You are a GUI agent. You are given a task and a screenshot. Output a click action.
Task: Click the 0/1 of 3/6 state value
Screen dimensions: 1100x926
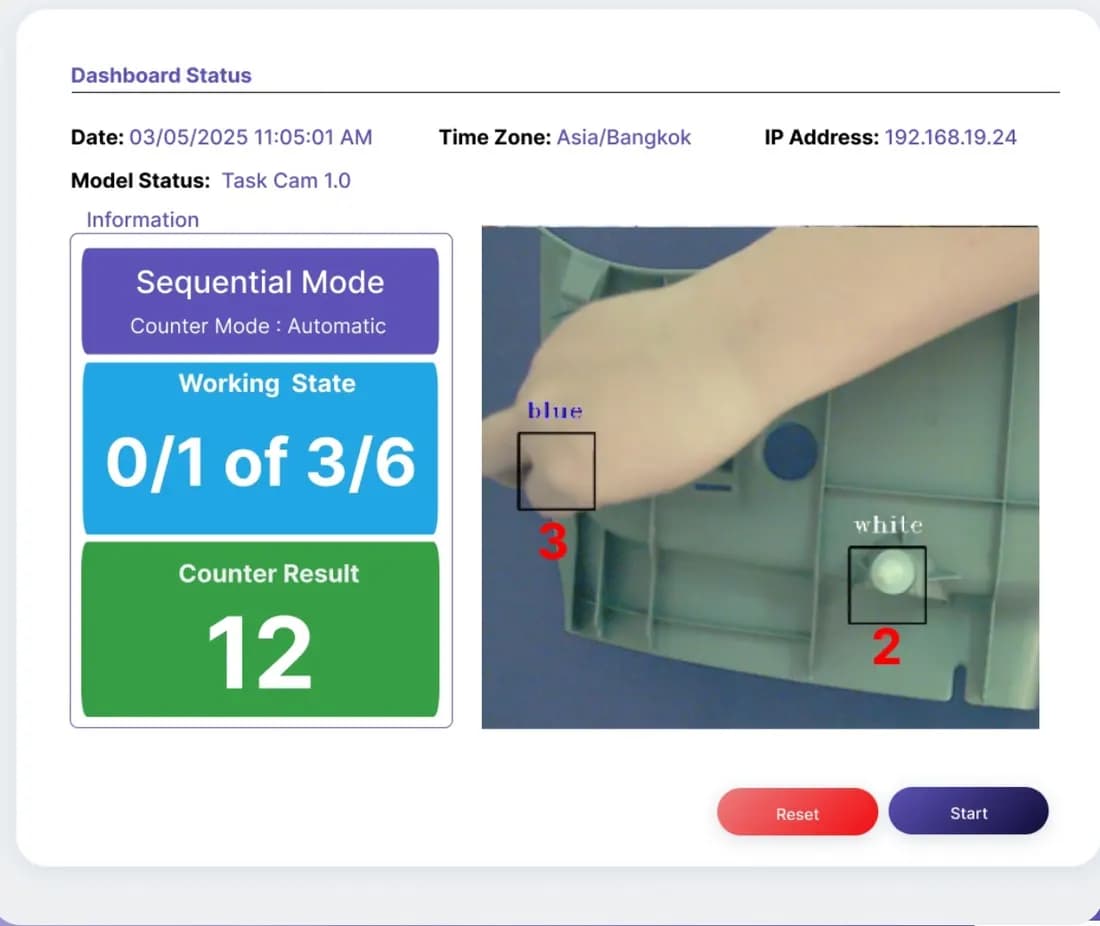tap(260, 462)
